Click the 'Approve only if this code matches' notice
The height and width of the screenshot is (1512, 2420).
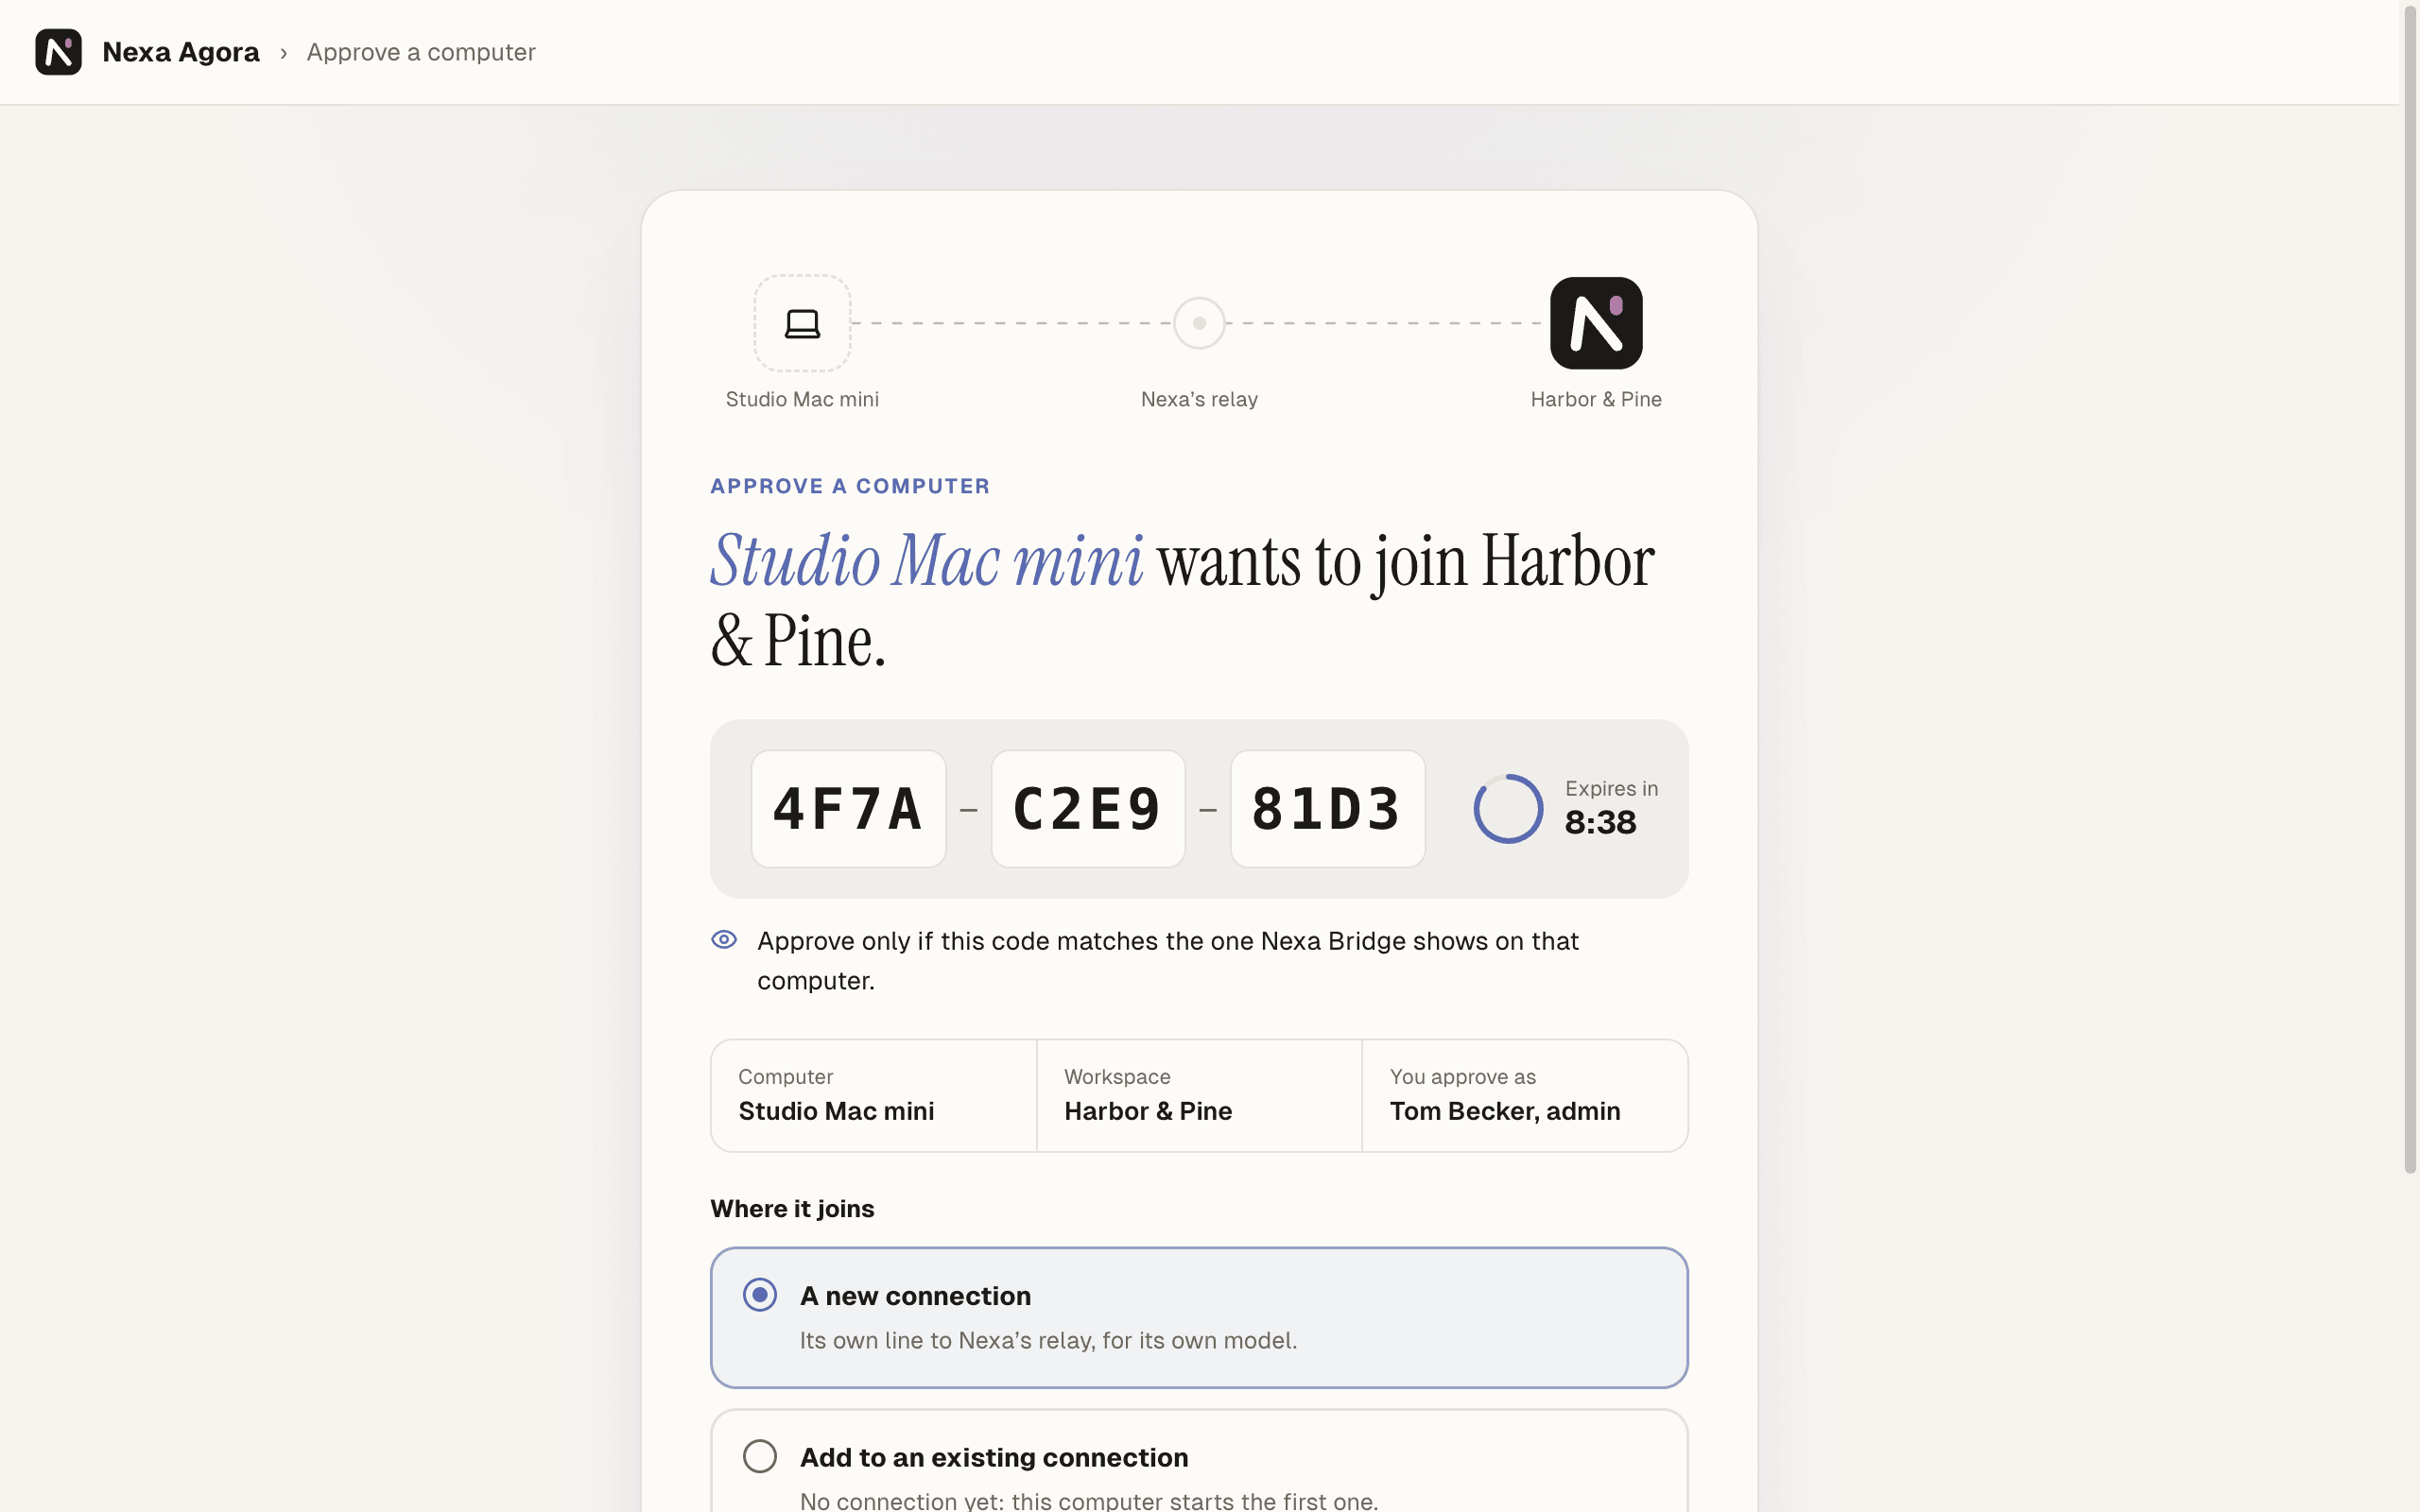coord(1168,960)
